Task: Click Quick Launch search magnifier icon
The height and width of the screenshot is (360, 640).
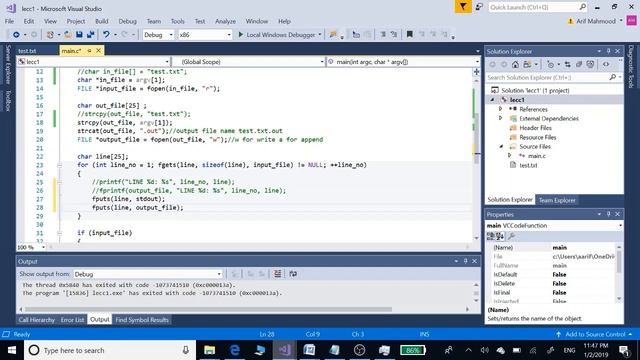Action: point(582,7)
